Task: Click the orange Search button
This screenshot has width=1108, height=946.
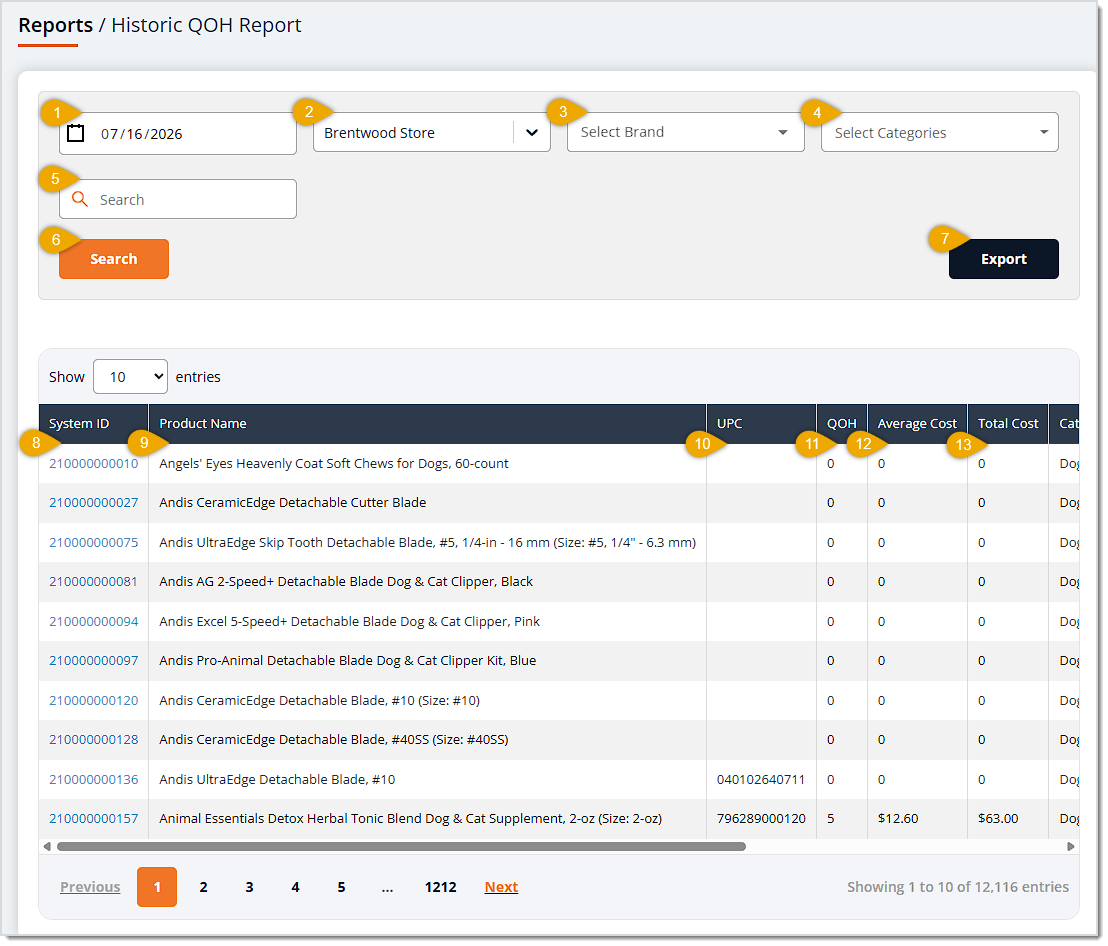Action: coord(114,260)
